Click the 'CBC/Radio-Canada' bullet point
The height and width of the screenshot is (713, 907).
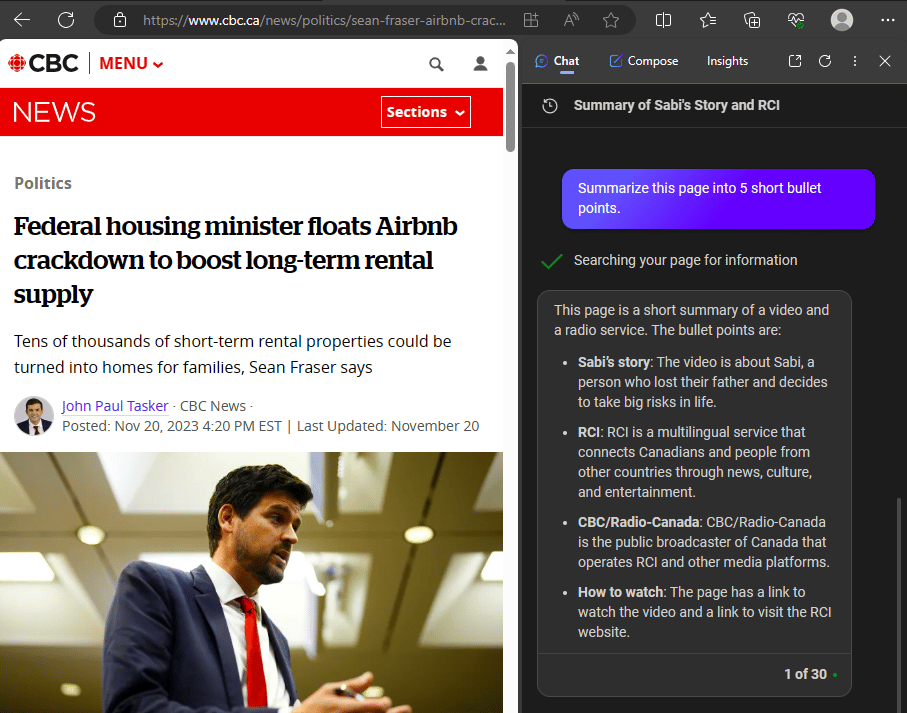pos(703,542)
